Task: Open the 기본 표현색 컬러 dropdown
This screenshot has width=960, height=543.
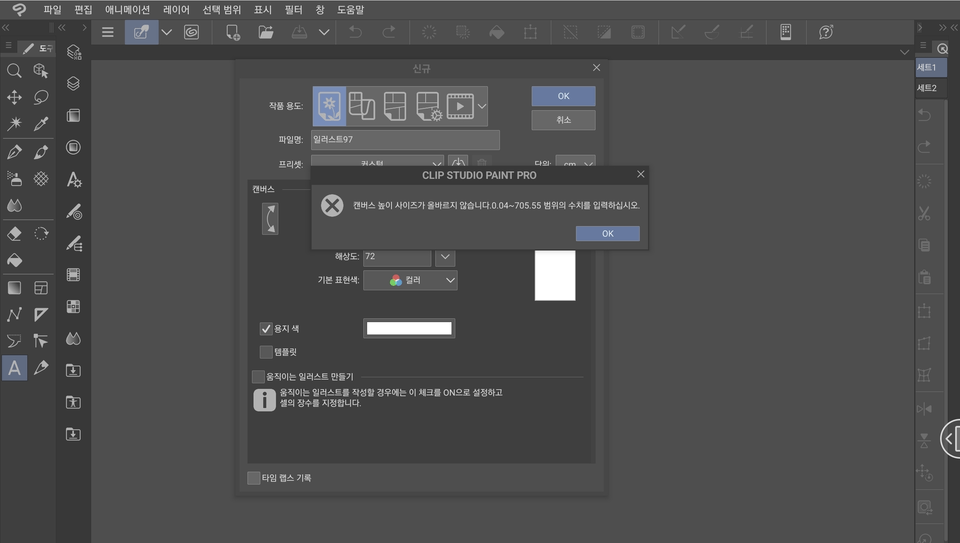Action: (410, 280)
